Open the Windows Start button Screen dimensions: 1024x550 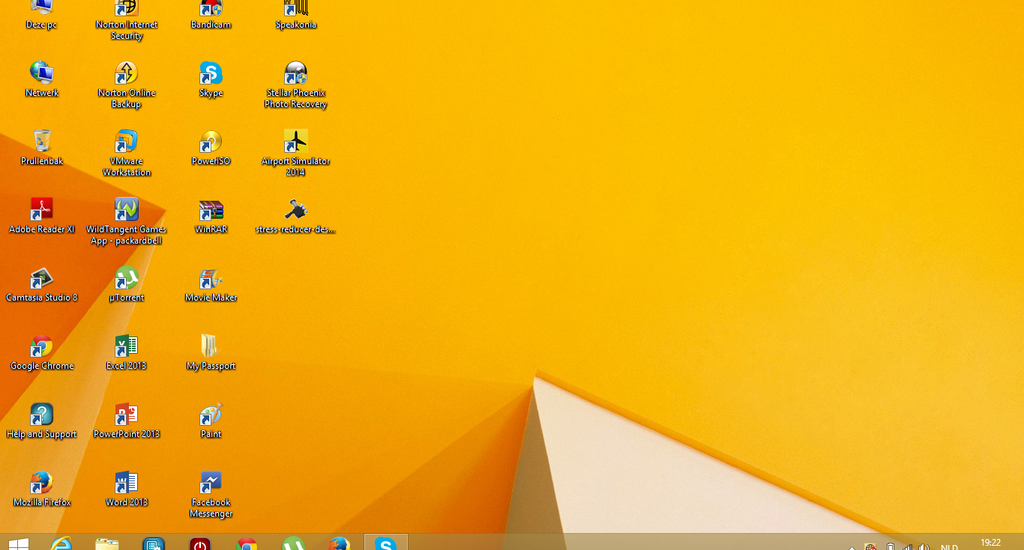18,543
